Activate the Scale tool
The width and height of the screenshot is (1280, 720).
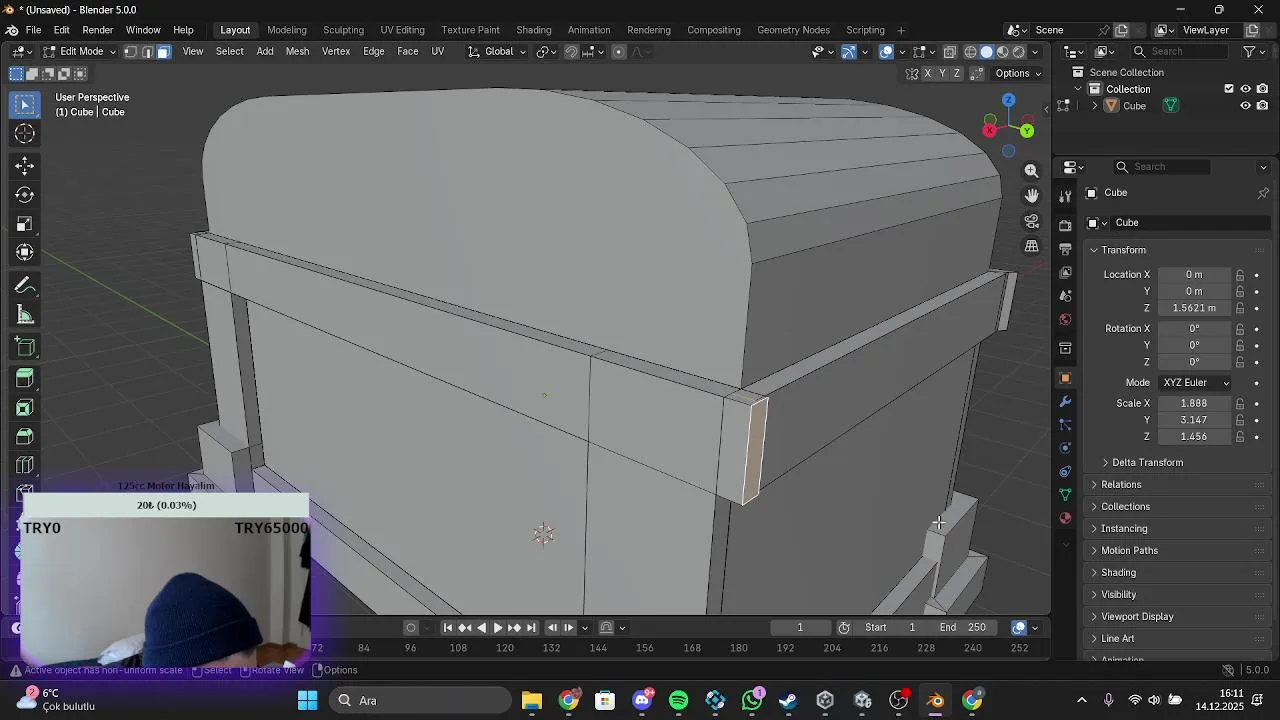pyautogui.click(x=25, y=224)
